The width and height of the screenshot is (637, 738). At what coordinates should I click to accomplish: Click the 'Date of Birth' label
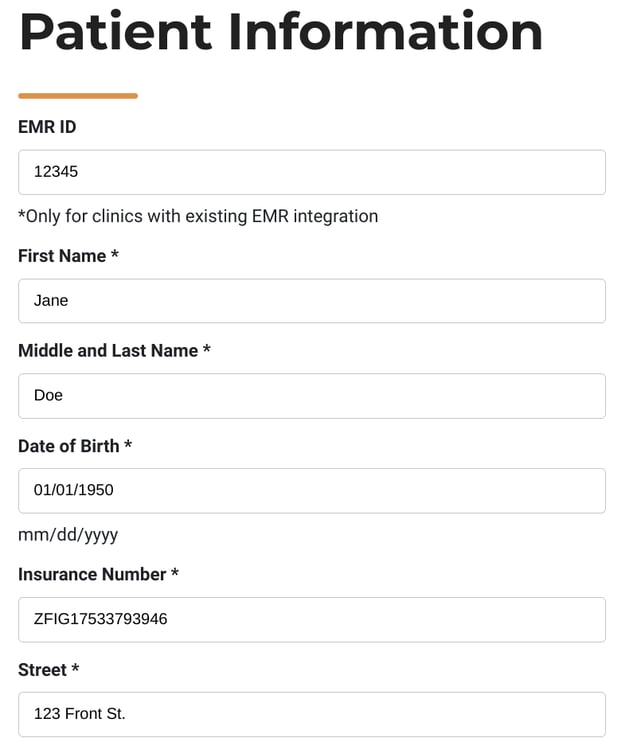[x=69, y=446]
